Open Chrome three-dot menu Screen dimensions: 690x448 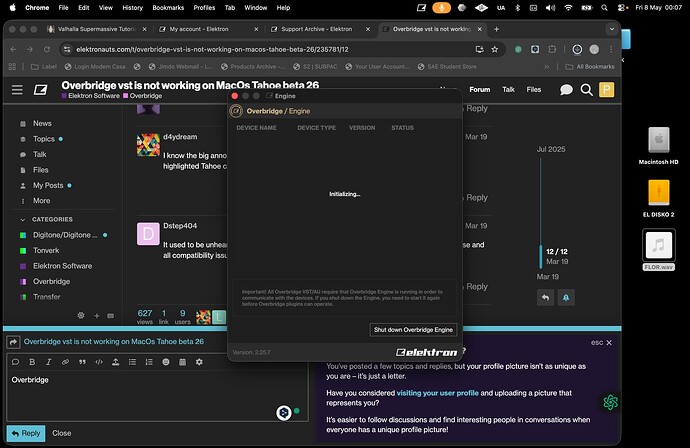611,49
